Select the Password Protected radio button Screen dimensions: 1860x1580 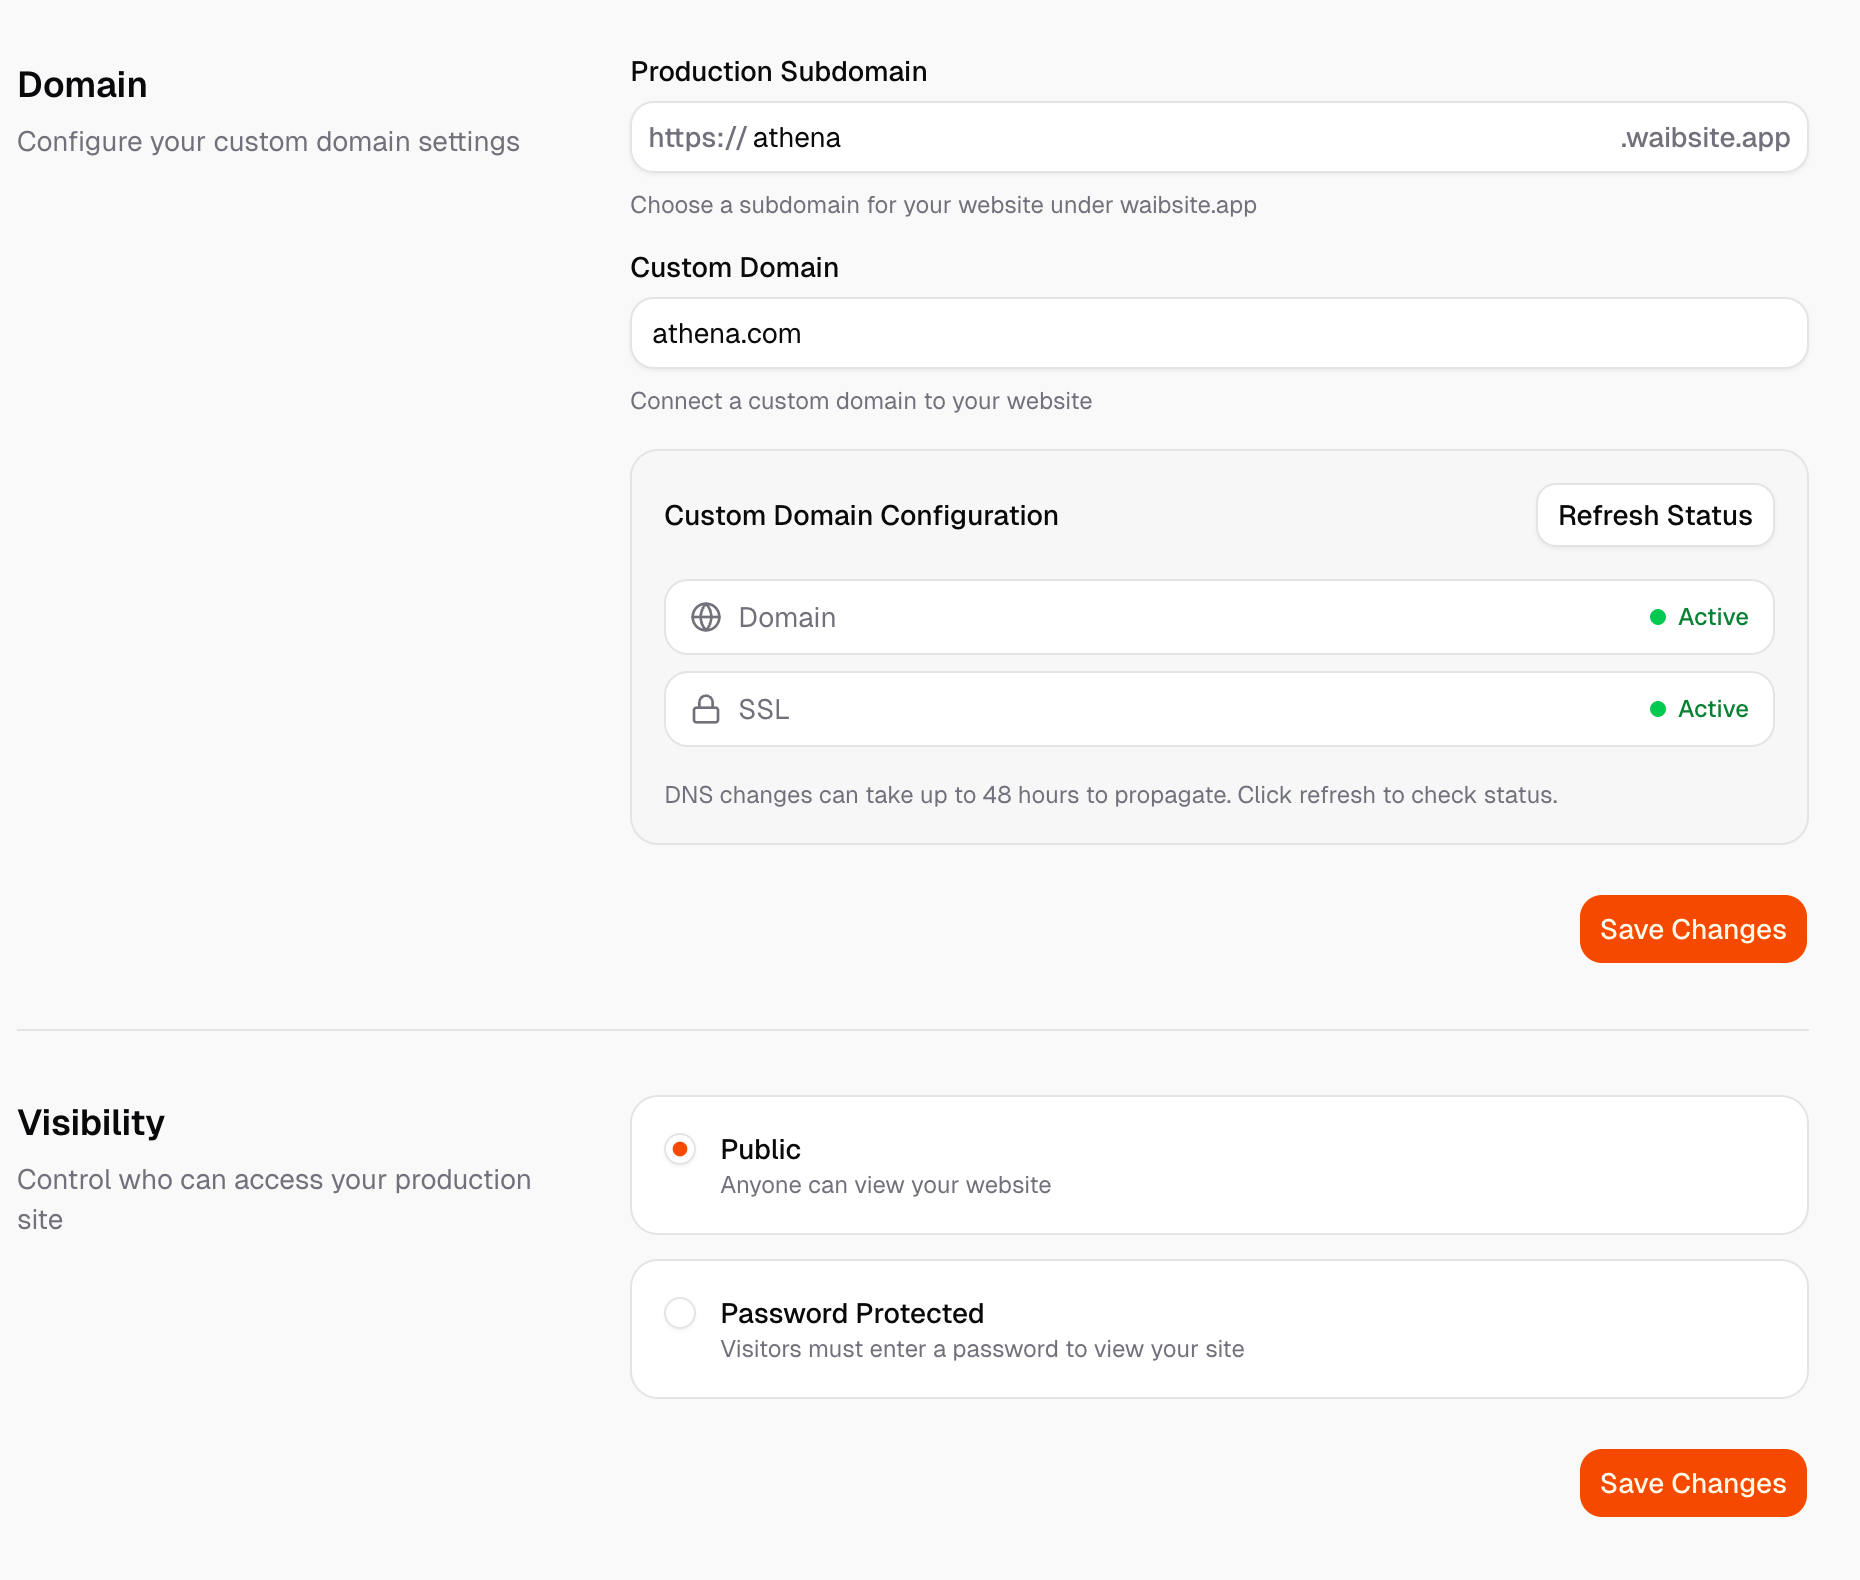(x=680, y=1313)
